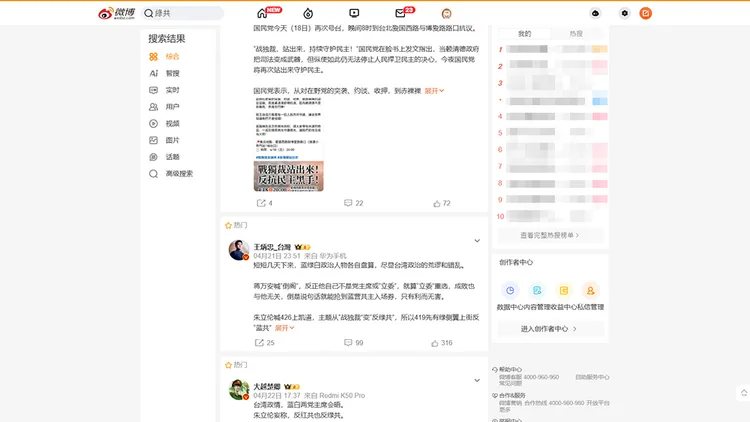750x422 pixels.
Task: Open the settings gear icon
Action: pyautogui.click(x=624, y=13)
